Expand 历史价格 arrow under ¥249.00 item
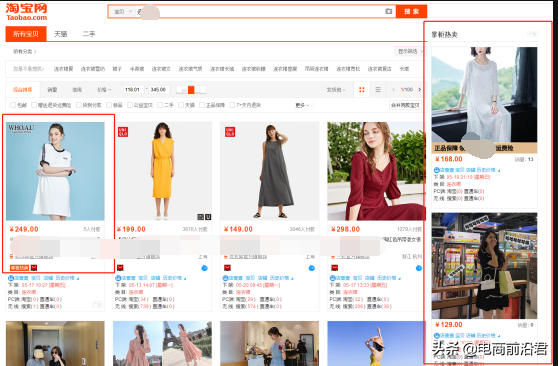This screenshot has width=558, height=366. 78,278
